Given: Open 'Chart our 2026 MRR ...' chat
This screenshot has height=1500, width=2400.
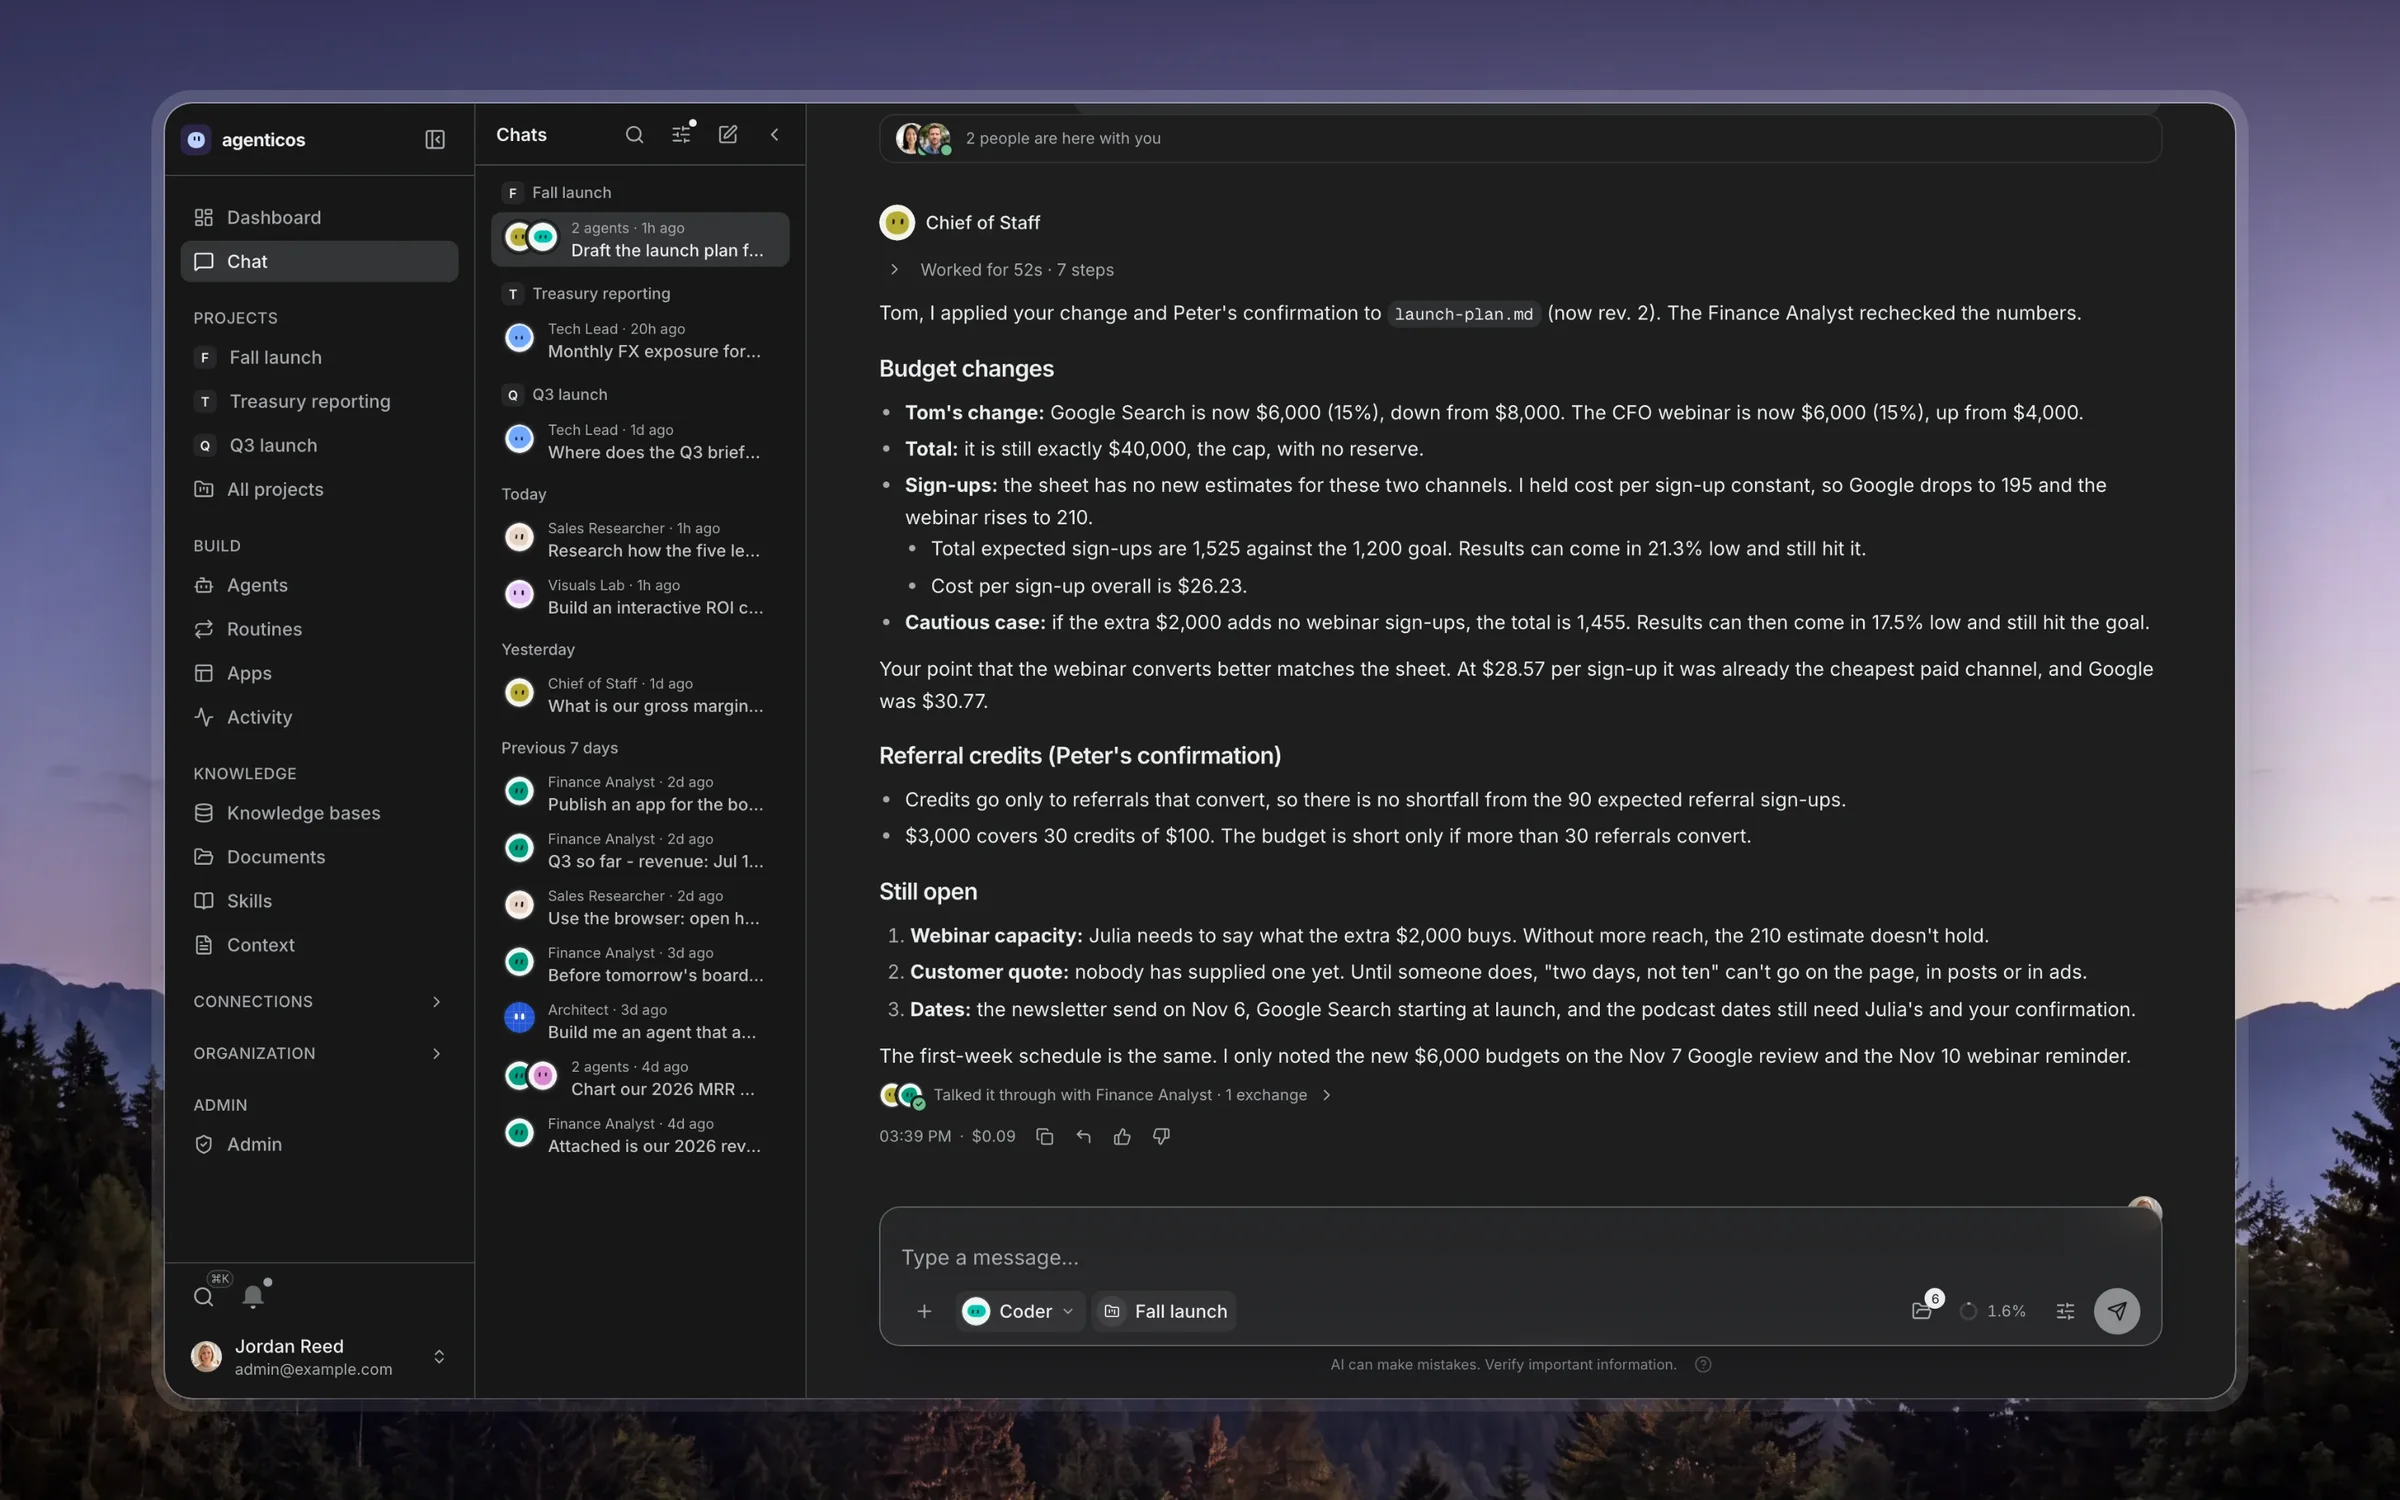Looking at the screenshot, I should 640,1078.
